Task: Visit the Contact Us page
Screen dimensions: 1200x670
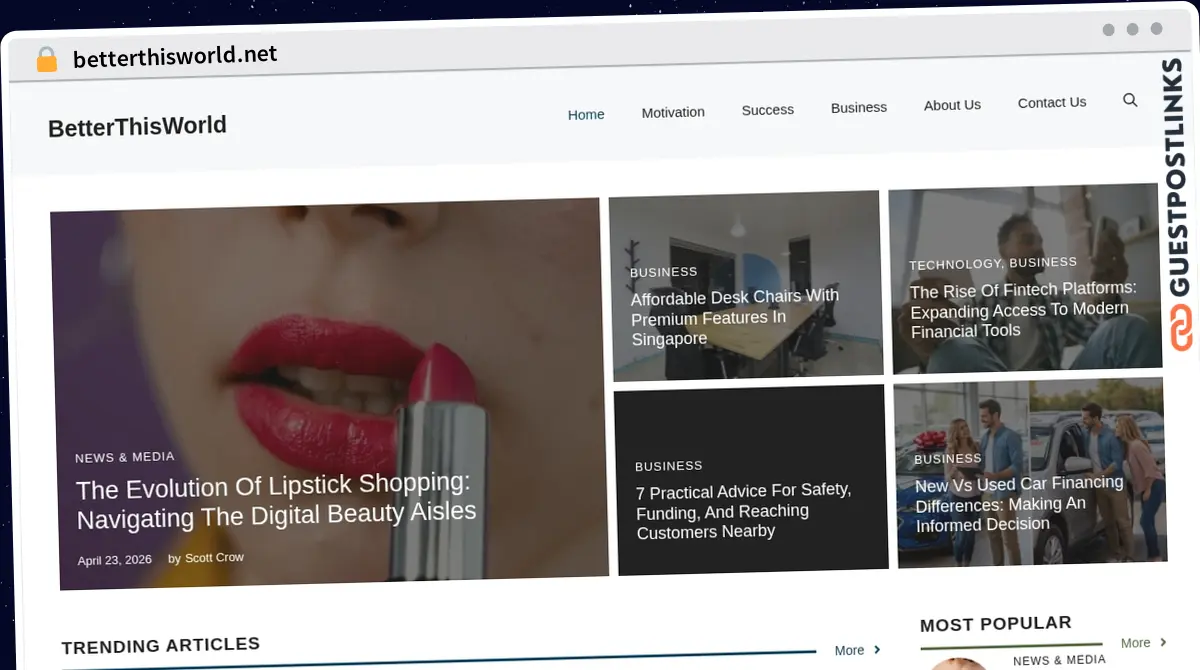Action: [x=1051, y=102]
